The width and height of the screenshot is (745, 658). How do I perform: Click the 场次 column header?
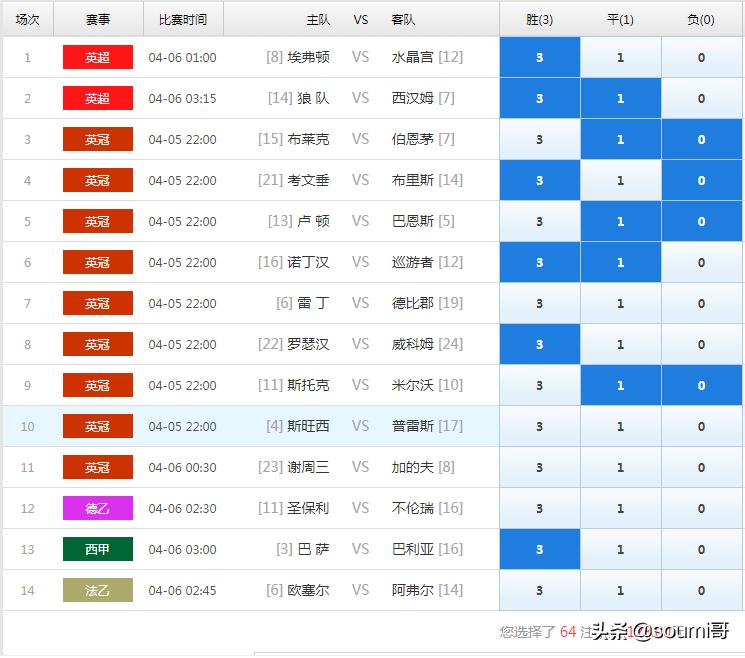pos(28,19)
